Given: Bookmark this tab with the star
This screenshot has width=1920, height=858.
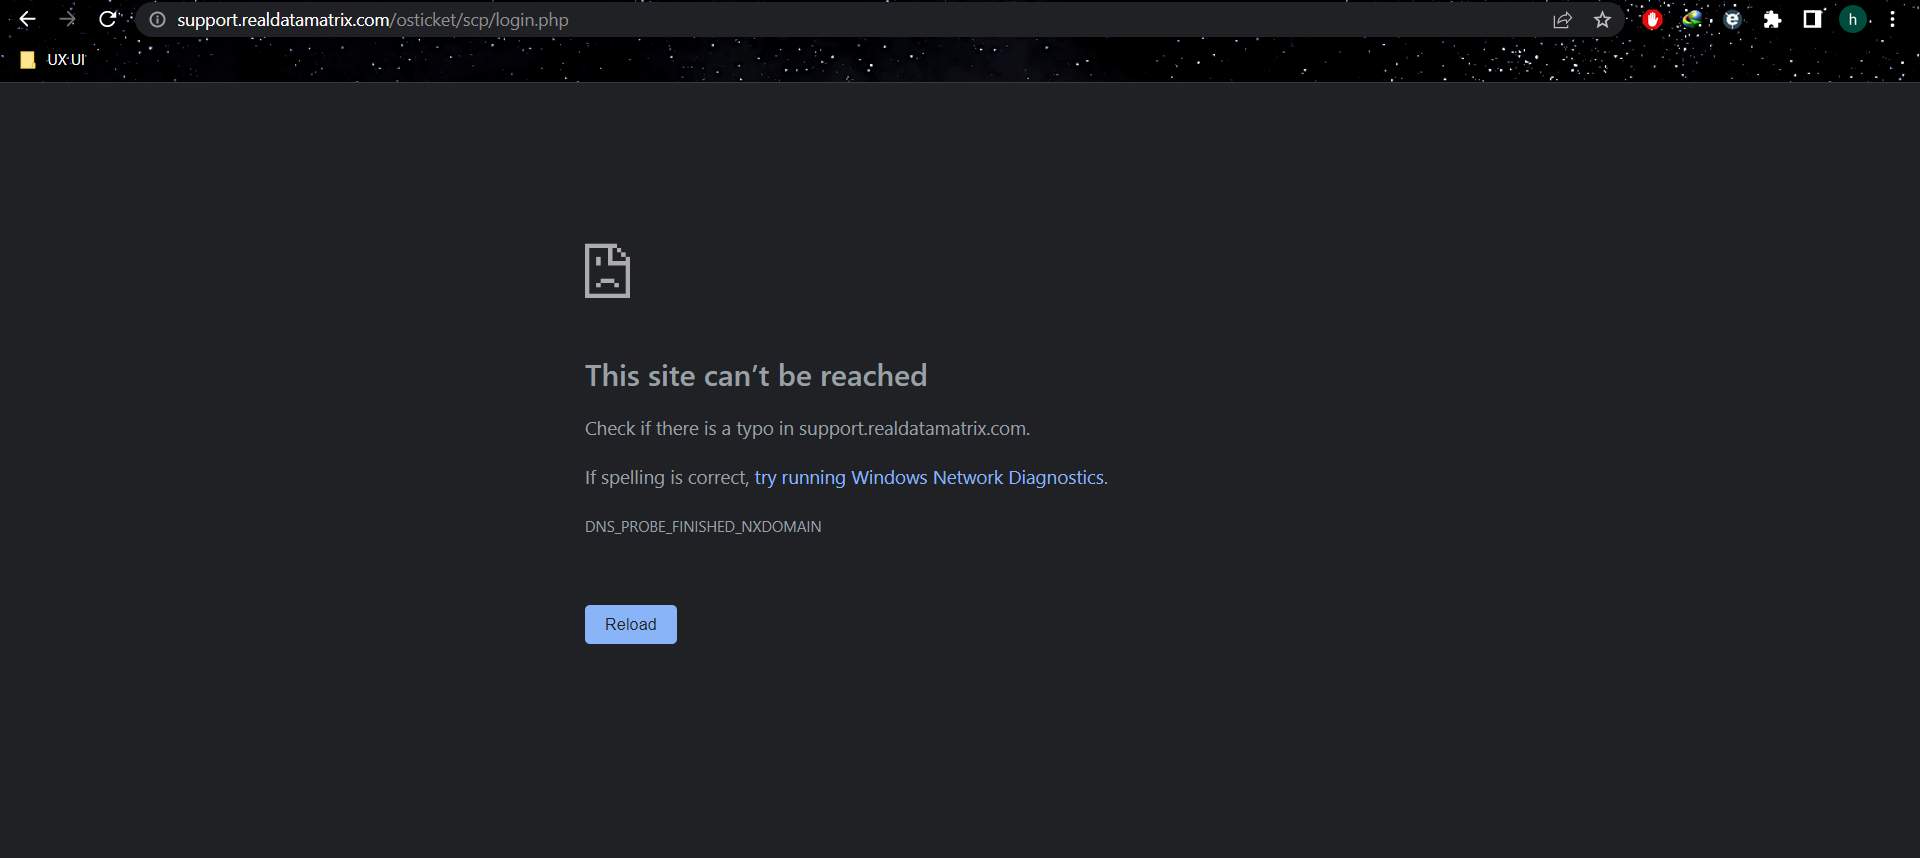Looking at the screenshot, I should tap(1602, 20).
